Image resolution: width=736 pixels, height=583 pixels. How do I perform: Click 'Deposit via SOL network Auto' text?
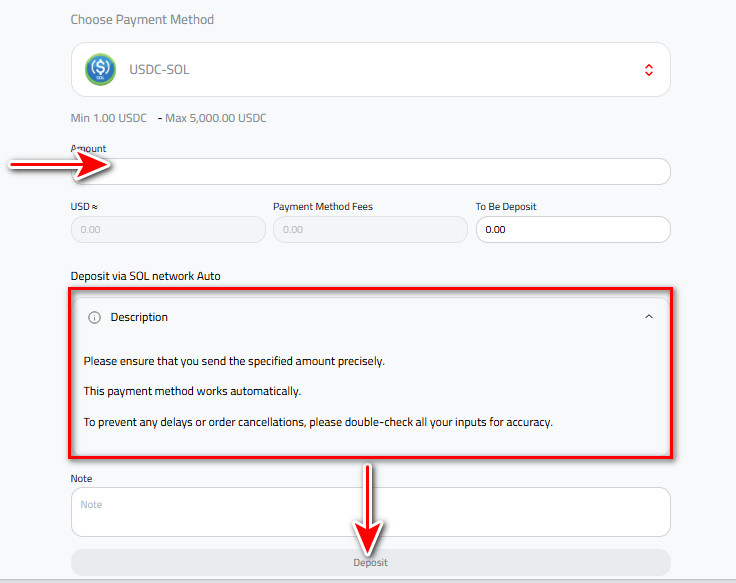pyautogui.click(x=146, y=276)
